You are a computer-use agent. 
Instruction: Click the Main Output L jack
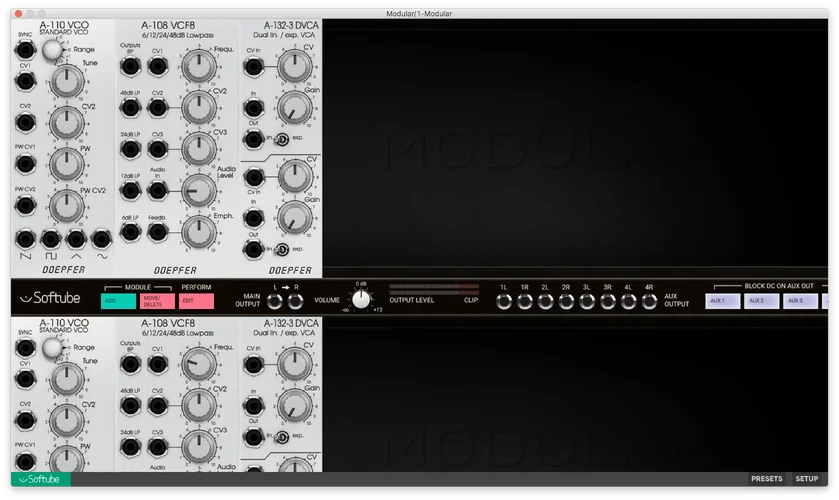[x=274, y=301]
